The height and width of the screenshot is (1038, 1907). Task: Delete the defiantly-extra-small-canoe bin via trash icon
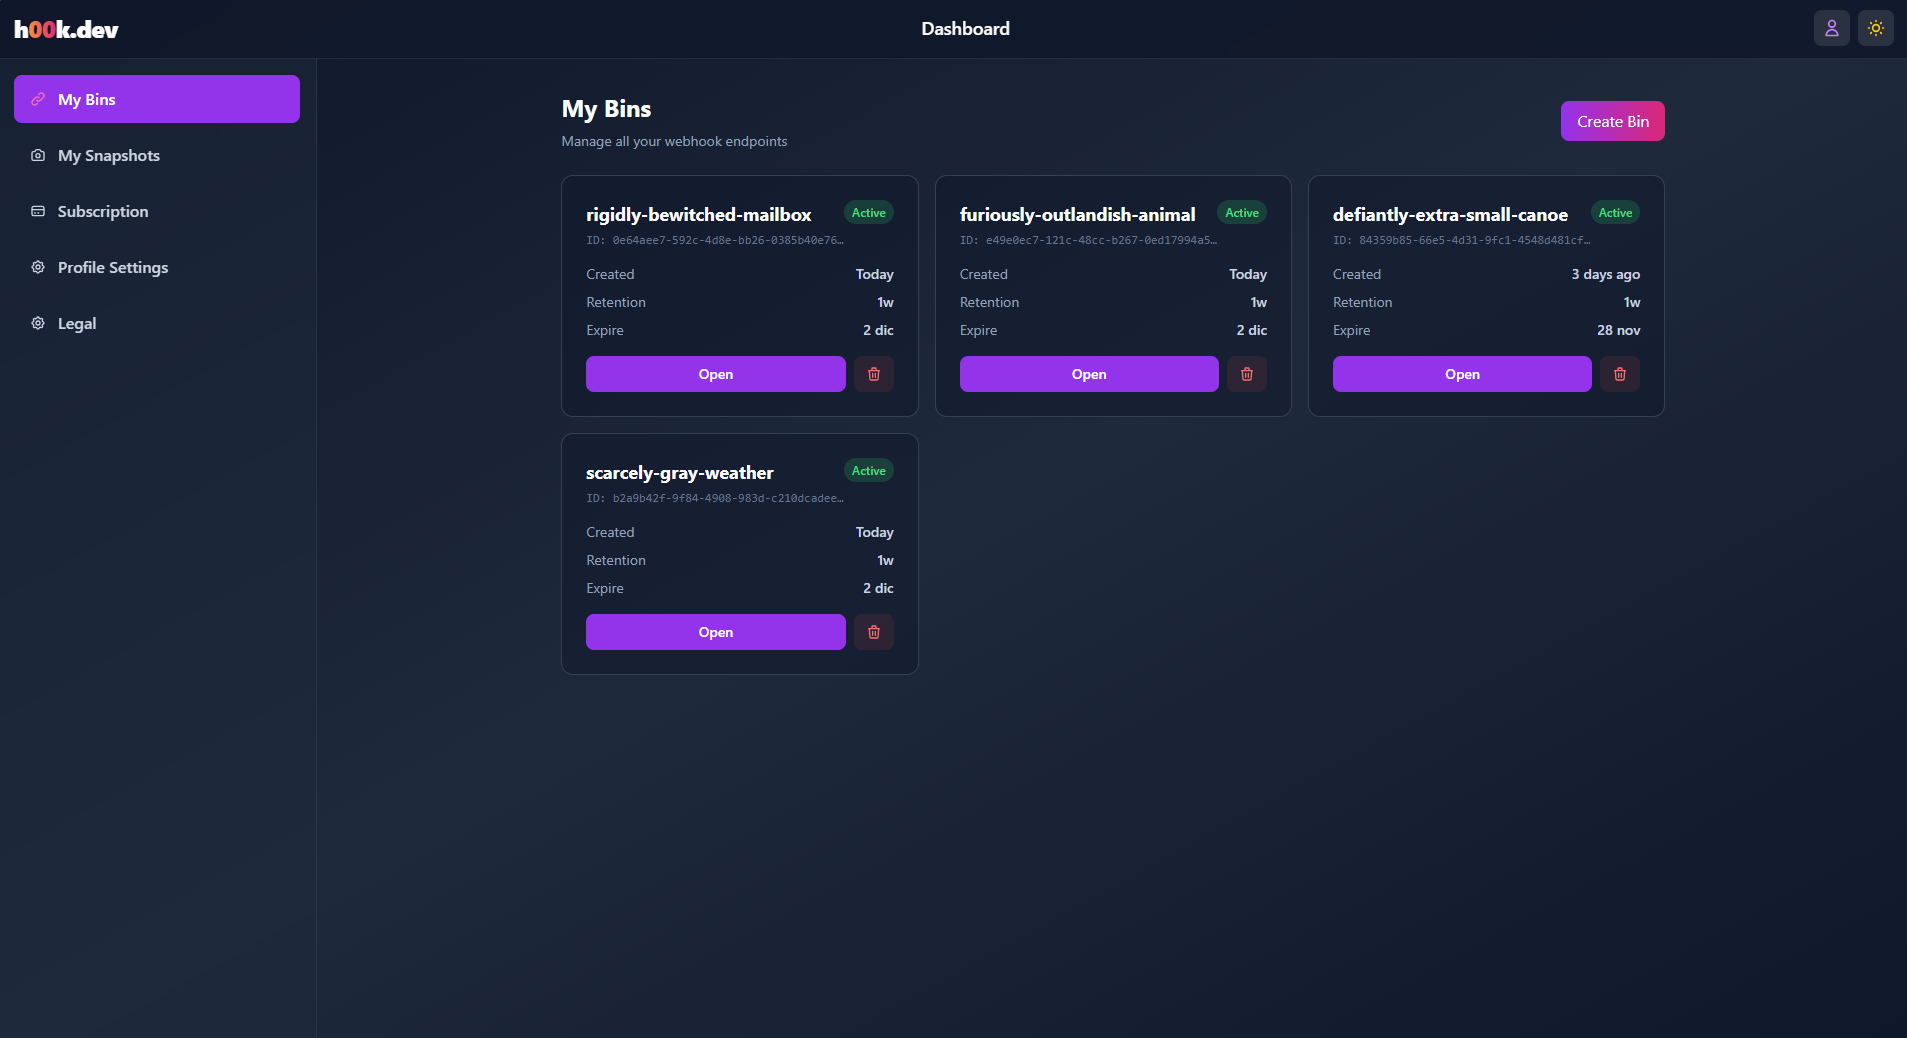1620,374
